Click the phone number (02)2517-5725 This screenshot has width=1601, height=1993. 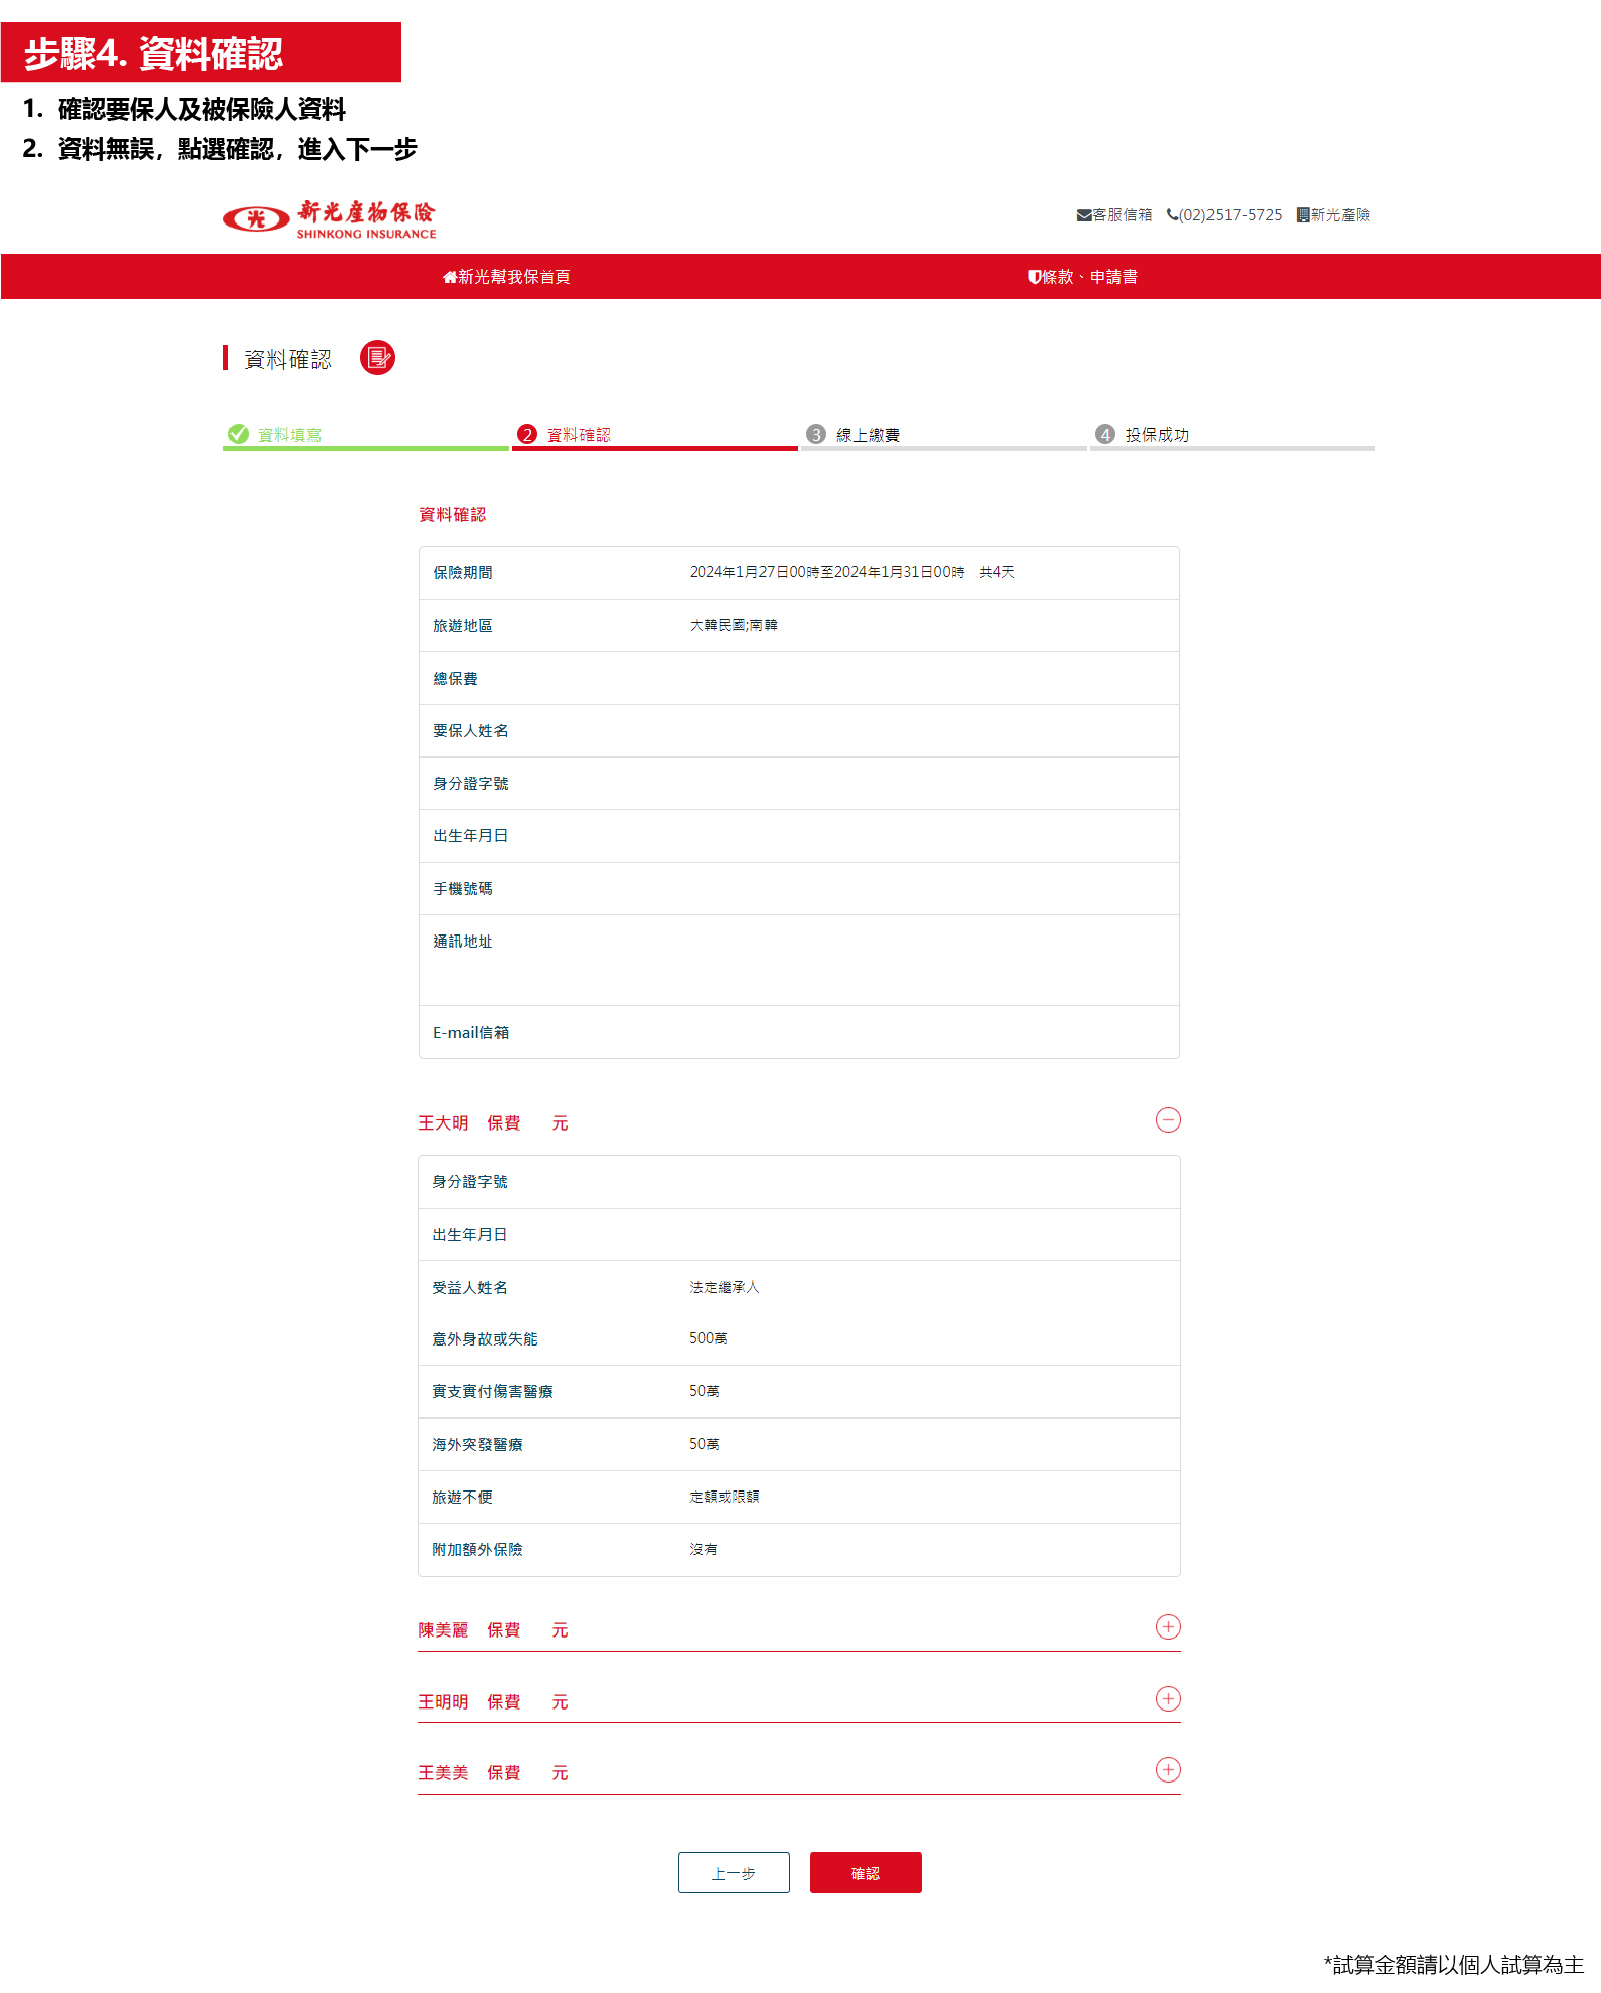tap(1224, 215)
